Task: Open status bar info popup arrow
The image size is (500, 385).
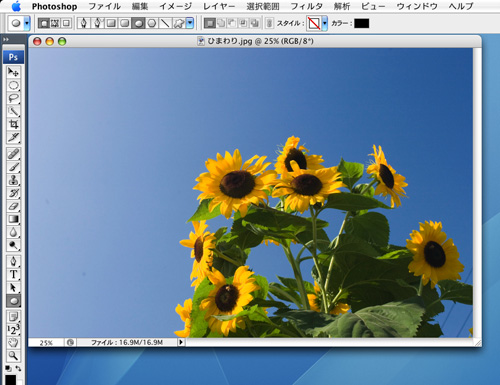Action: [x=181, y=342]
